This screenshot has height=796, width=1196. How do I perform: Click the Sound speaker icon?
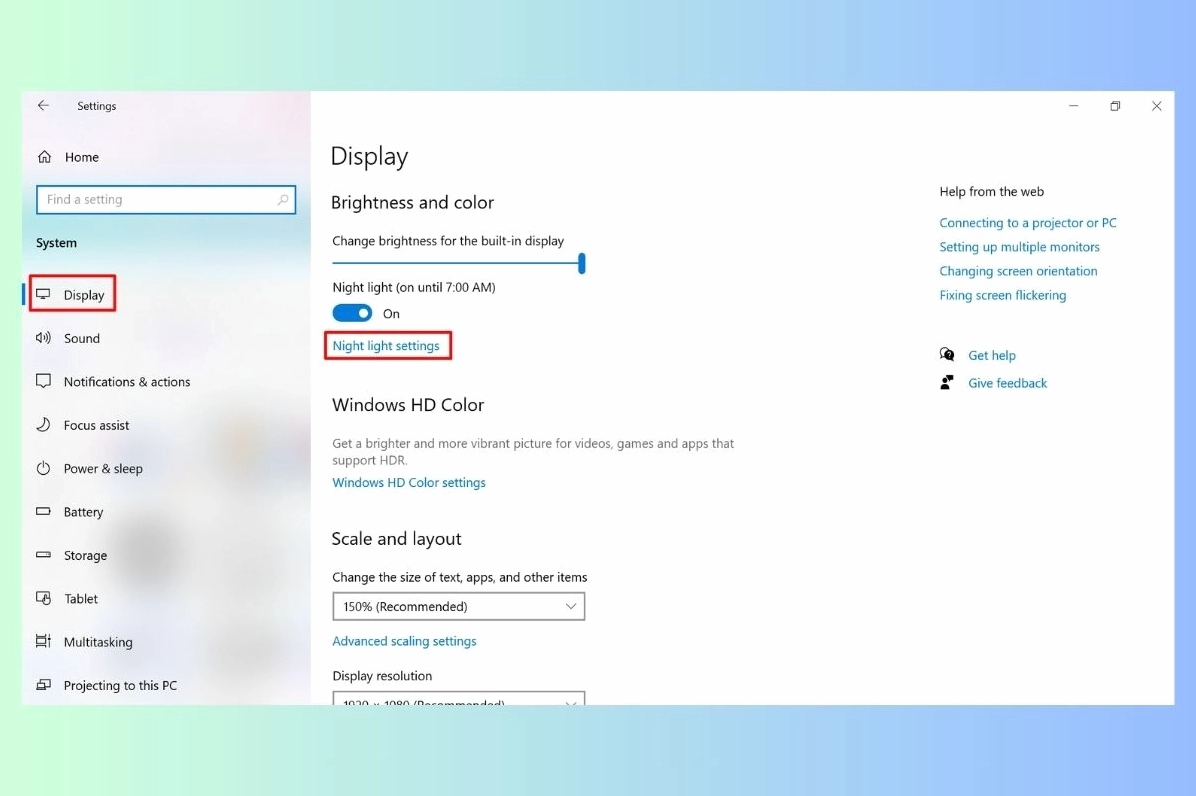coord(43,338)
